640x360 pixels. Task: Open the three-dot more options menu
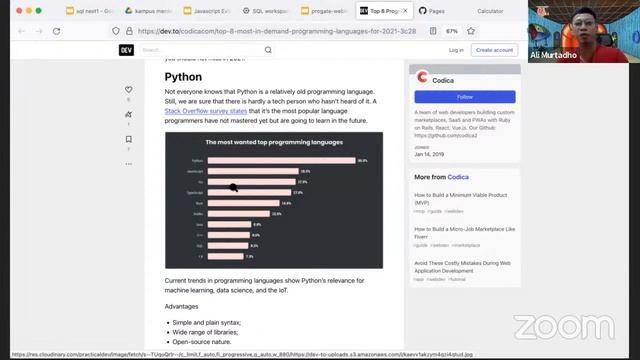129,164
